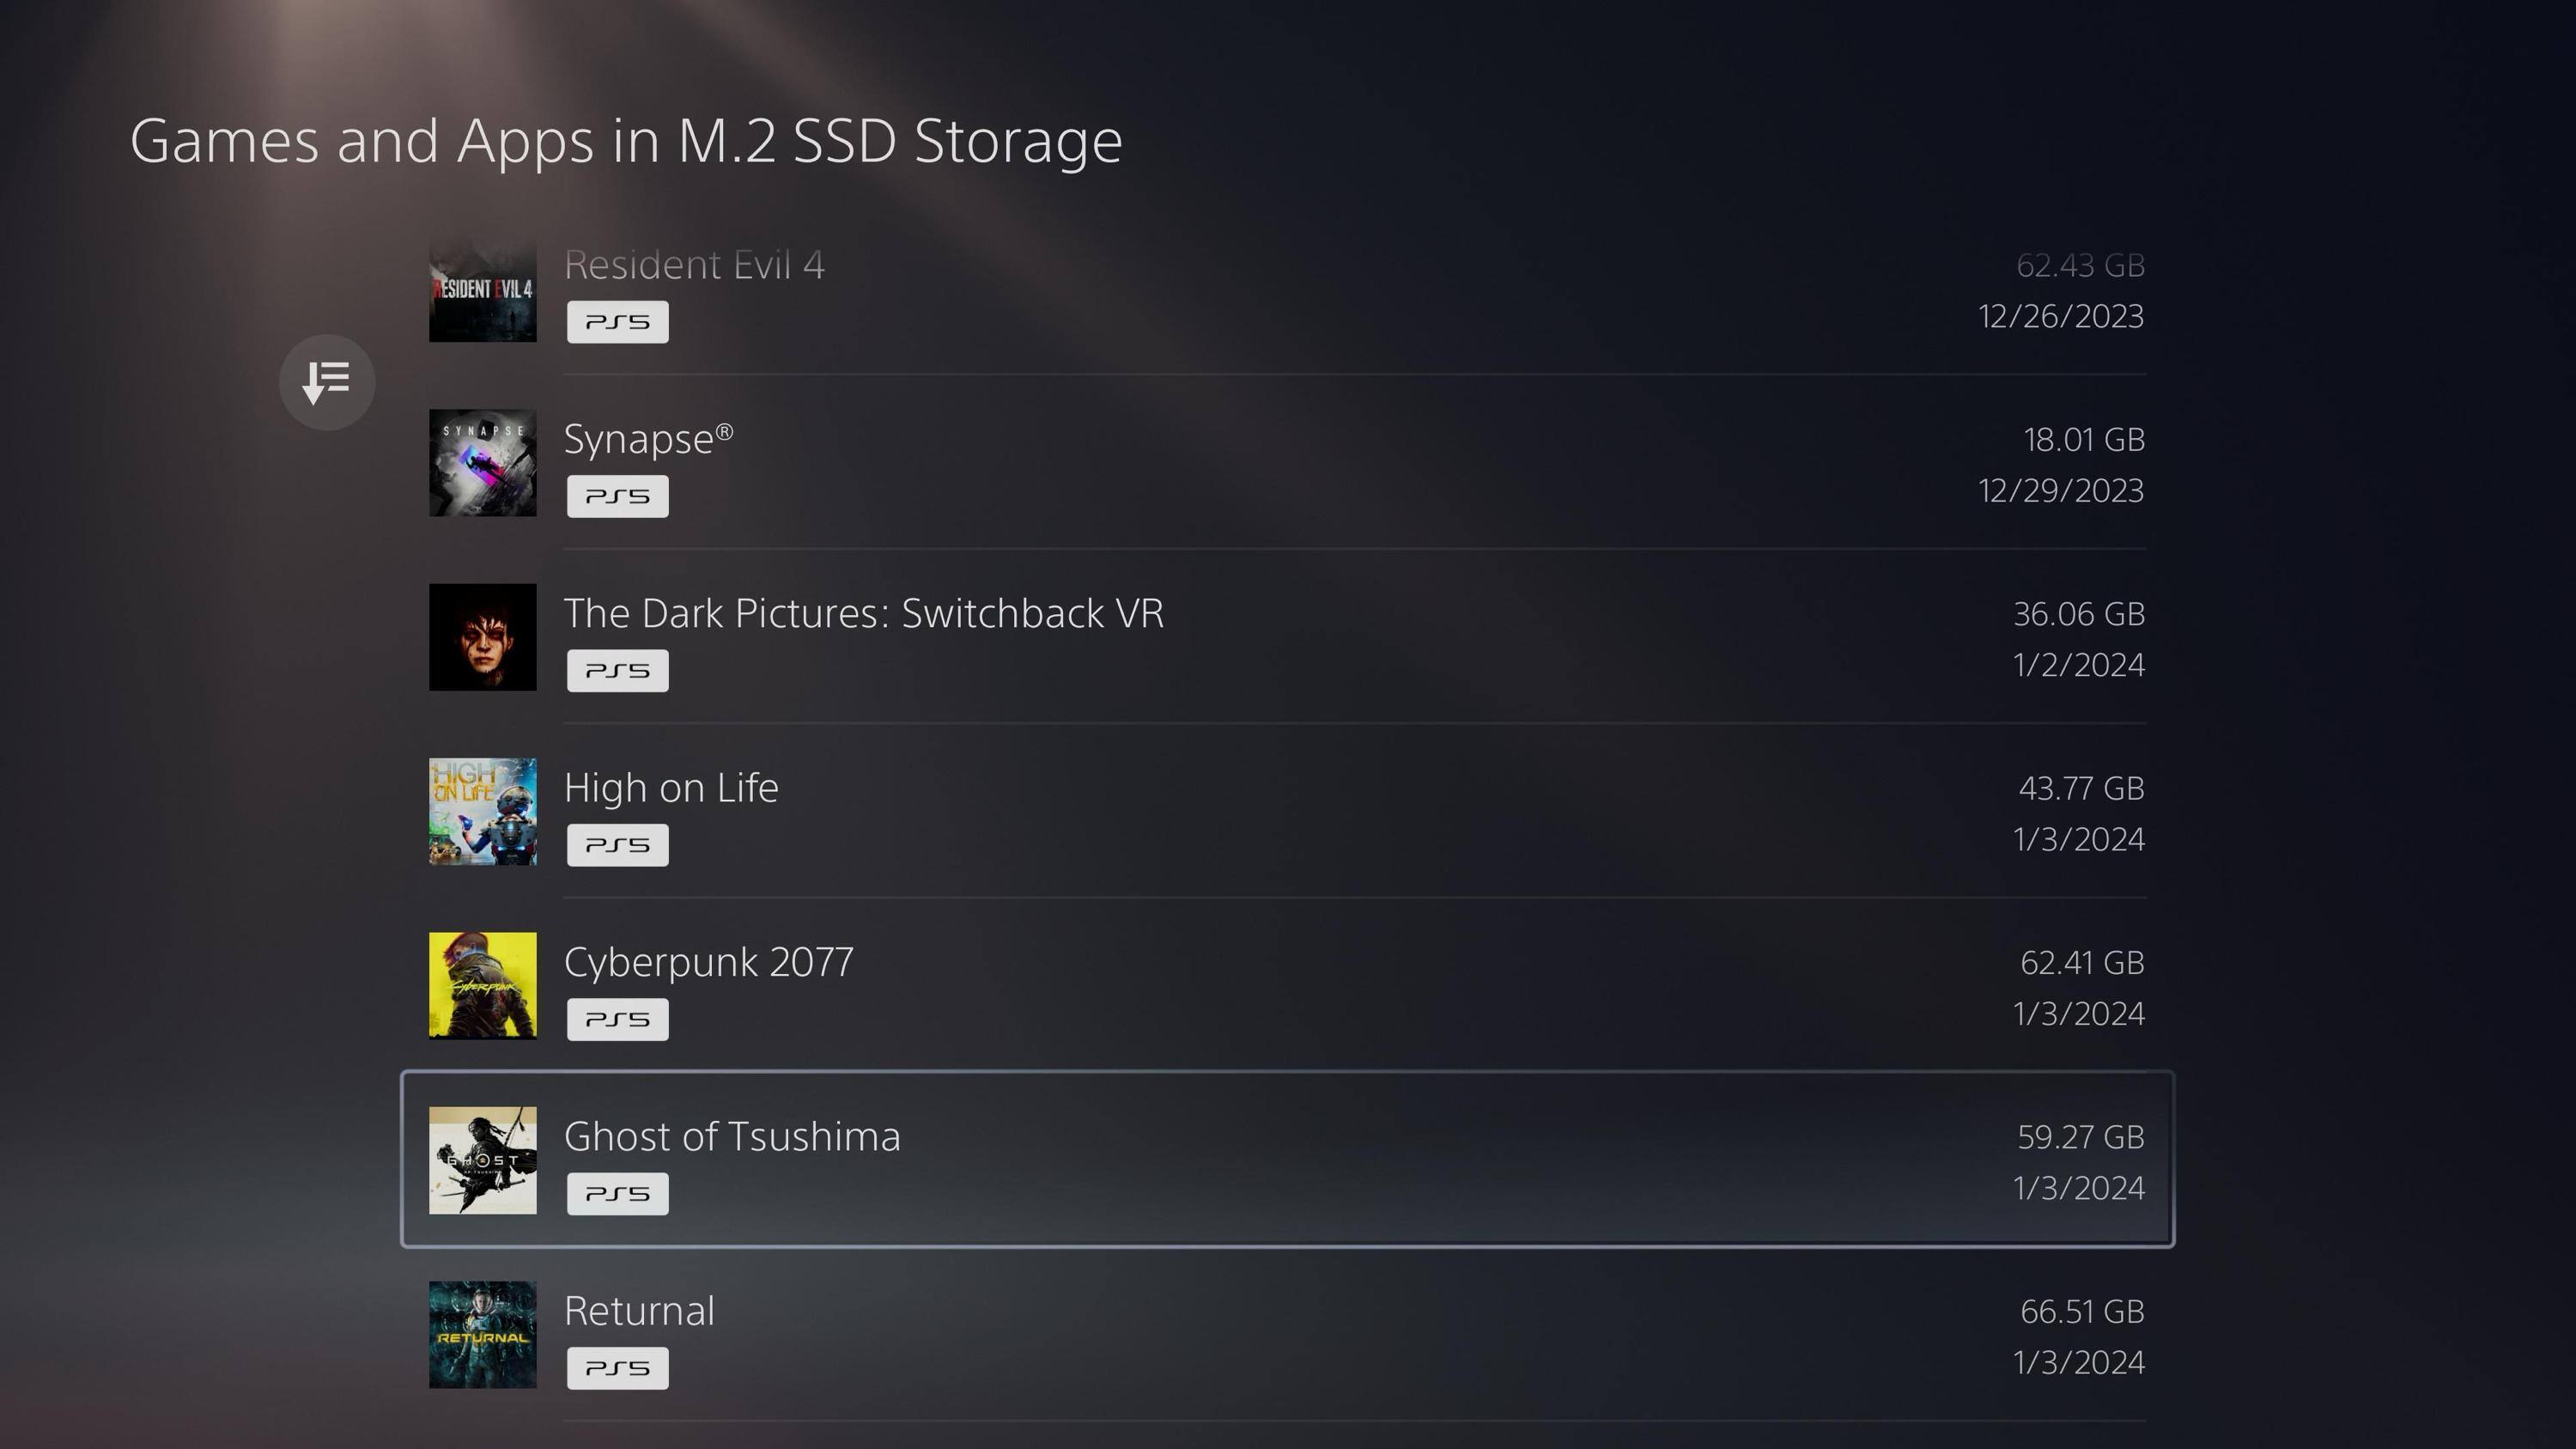
Task: Select the High on Life cover art
Action: pos(483,811)
